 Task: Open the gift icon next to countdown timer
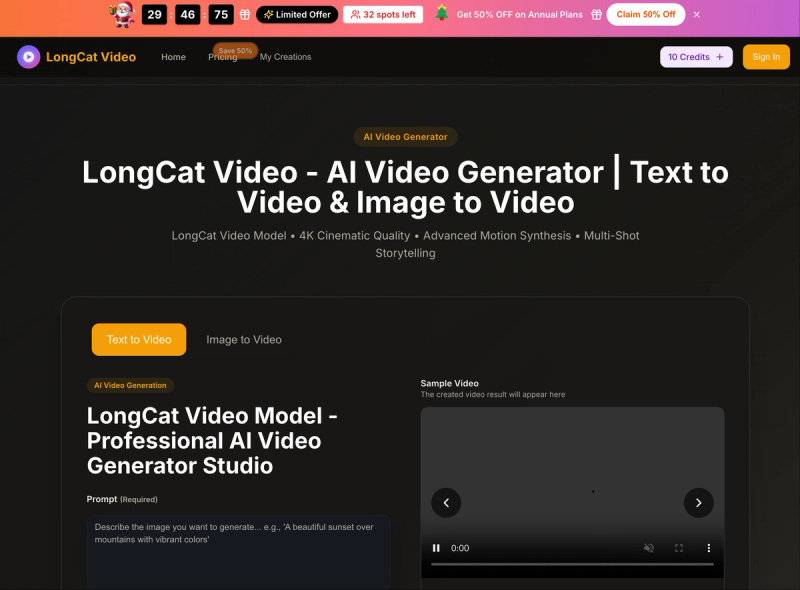point(243,15)
